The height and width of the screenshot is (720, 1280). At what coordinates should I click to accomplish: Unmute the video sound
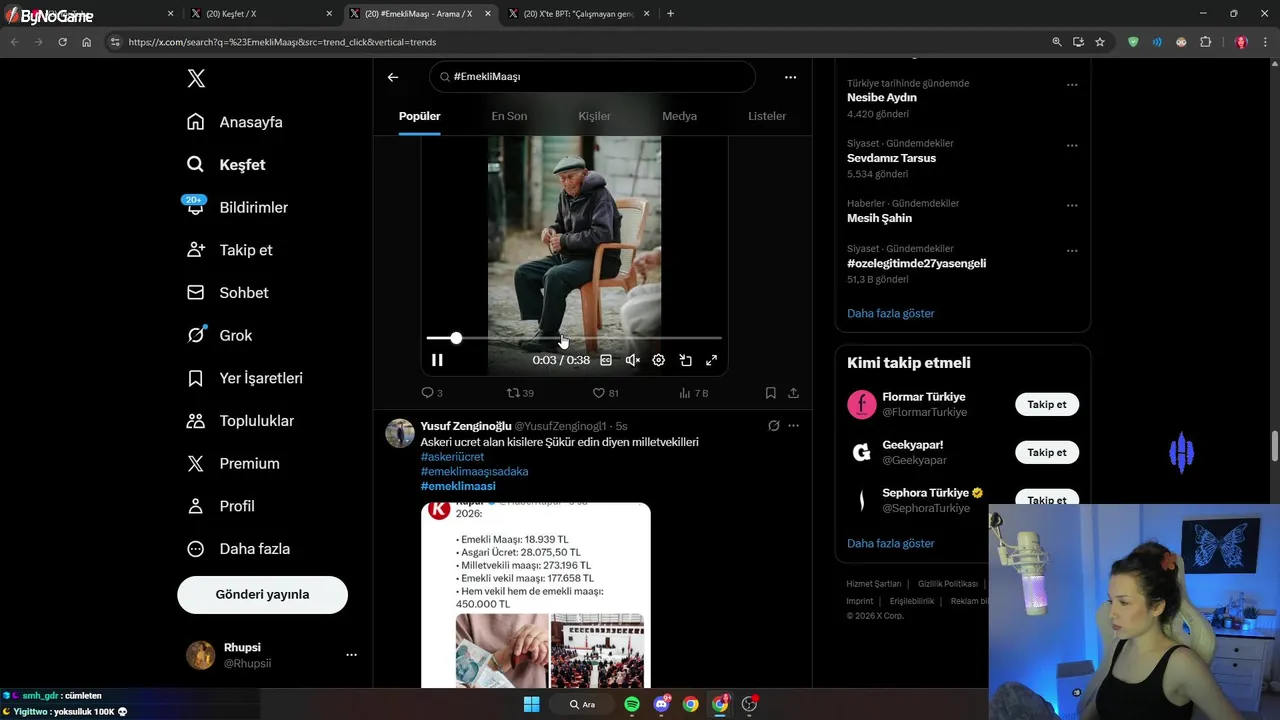pyautogui.click(x=632, y=360)
